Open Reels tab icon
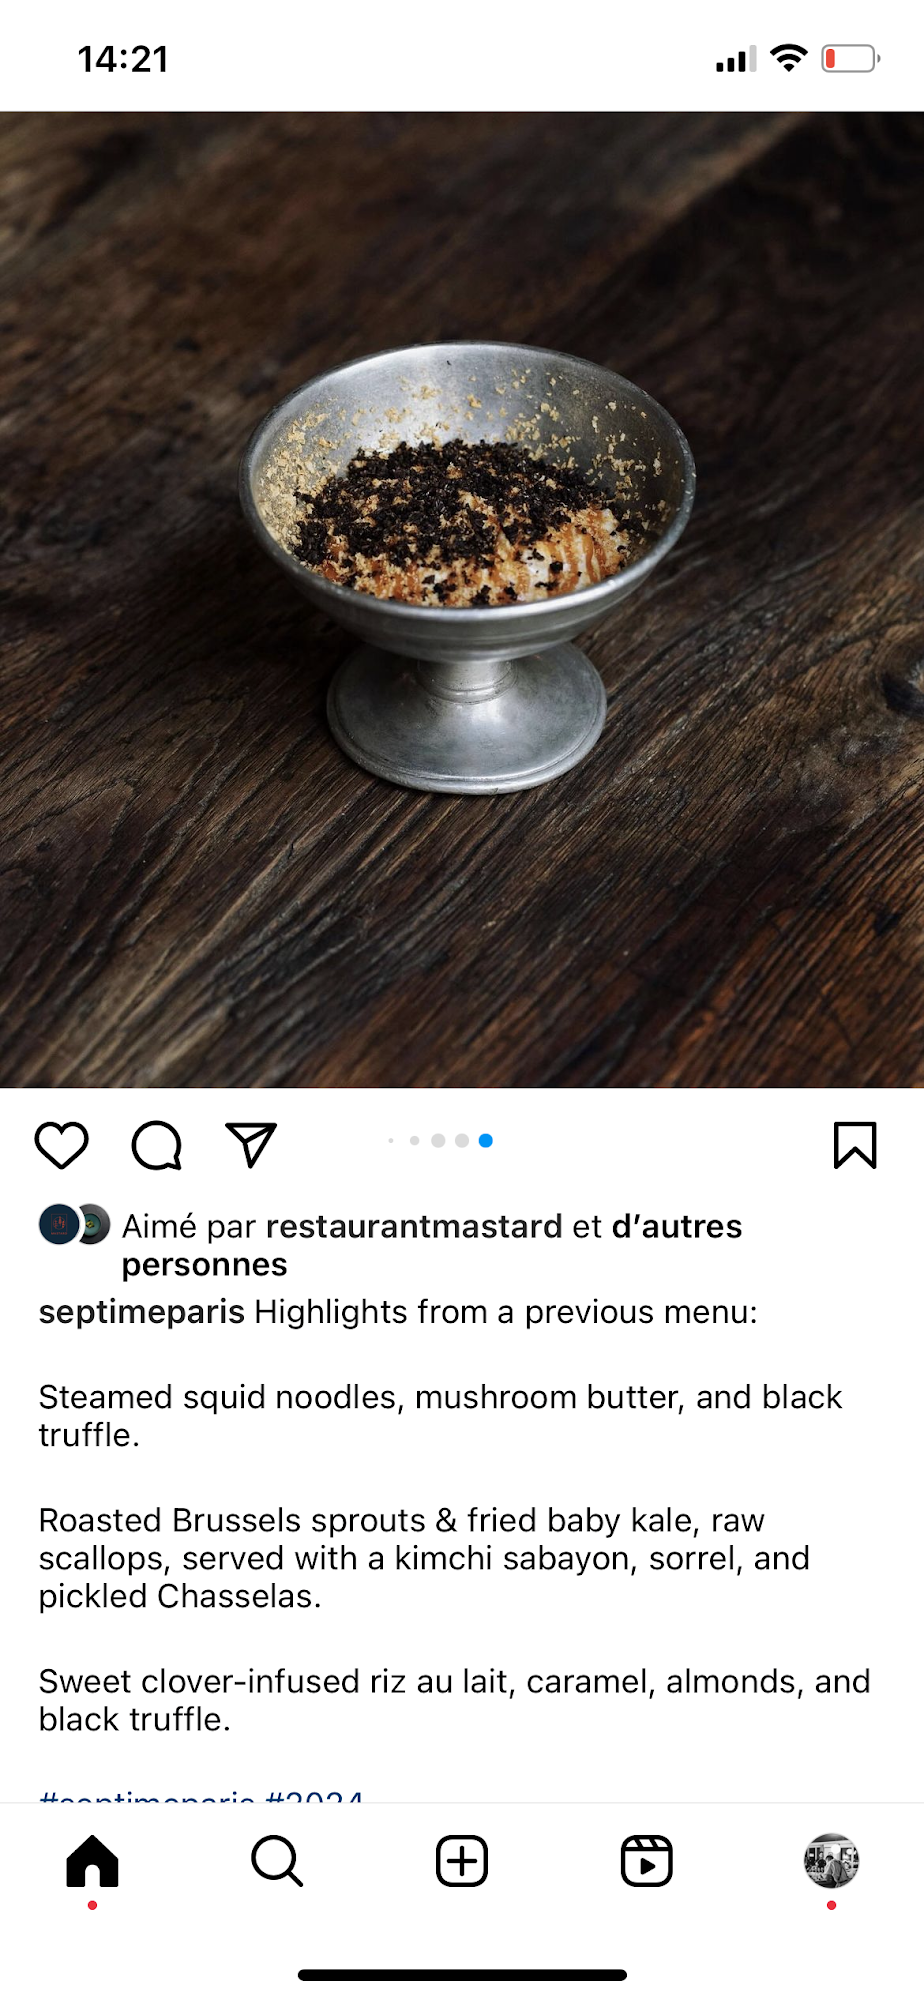The width and height of the screenshot is (924, 2000). pos(647,1861)
